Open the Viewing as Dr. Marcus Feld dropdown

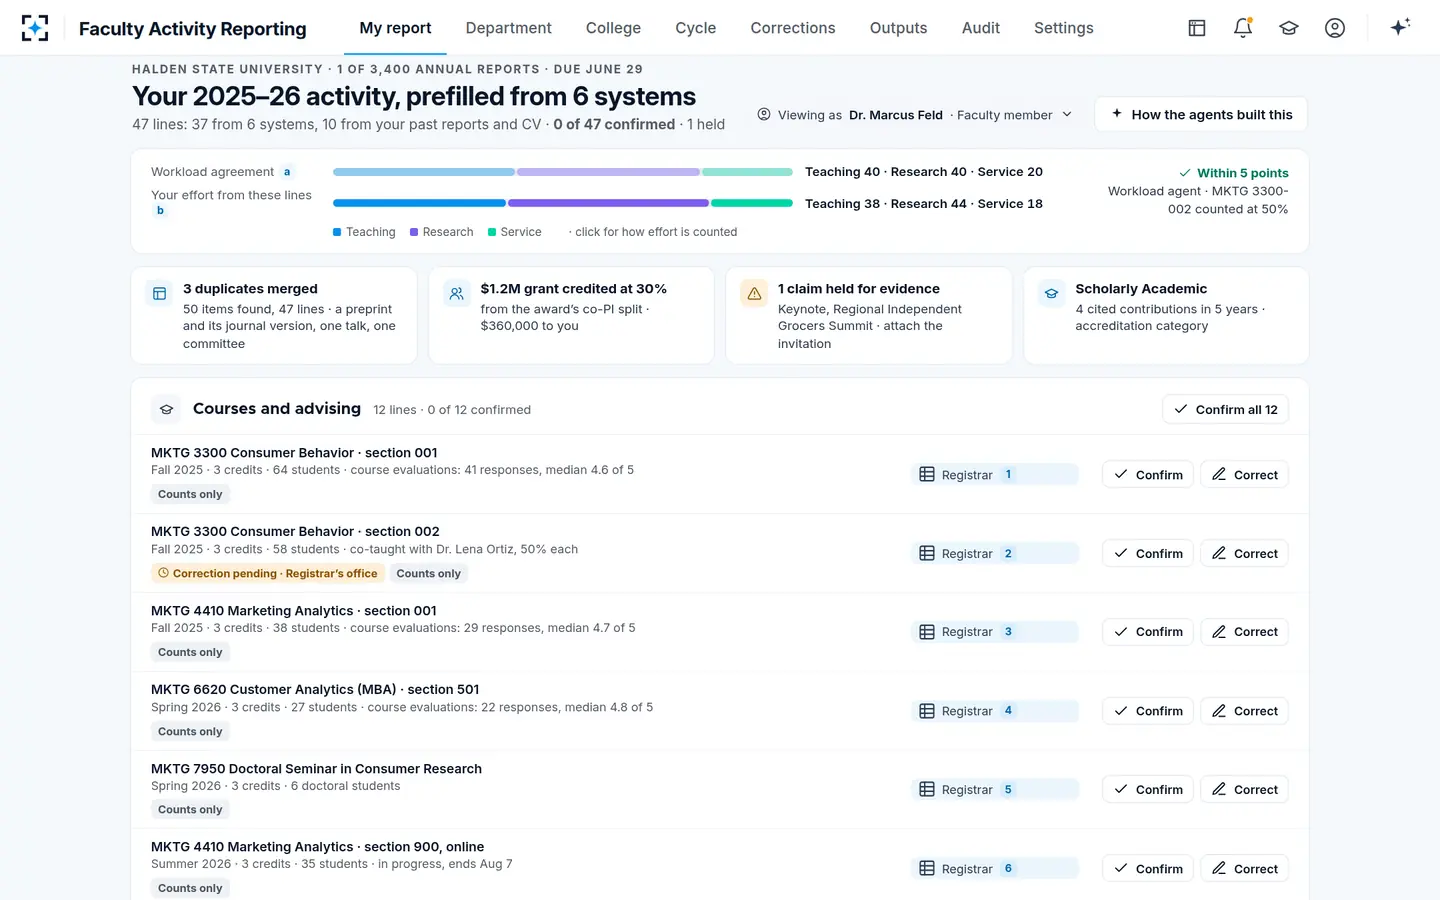915,115
